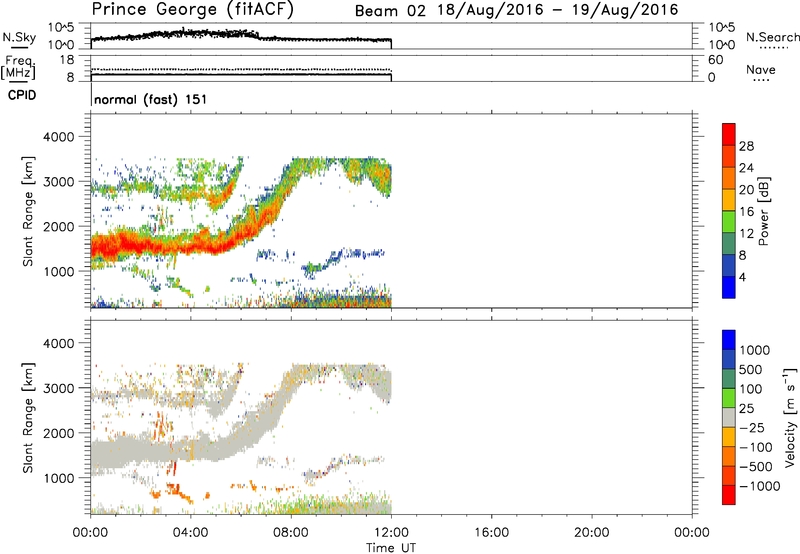This screenshot has width=800, height=554.
Task: Select the 'Beam 02' label
Action: pyautogui.click(x=390, y=11)
